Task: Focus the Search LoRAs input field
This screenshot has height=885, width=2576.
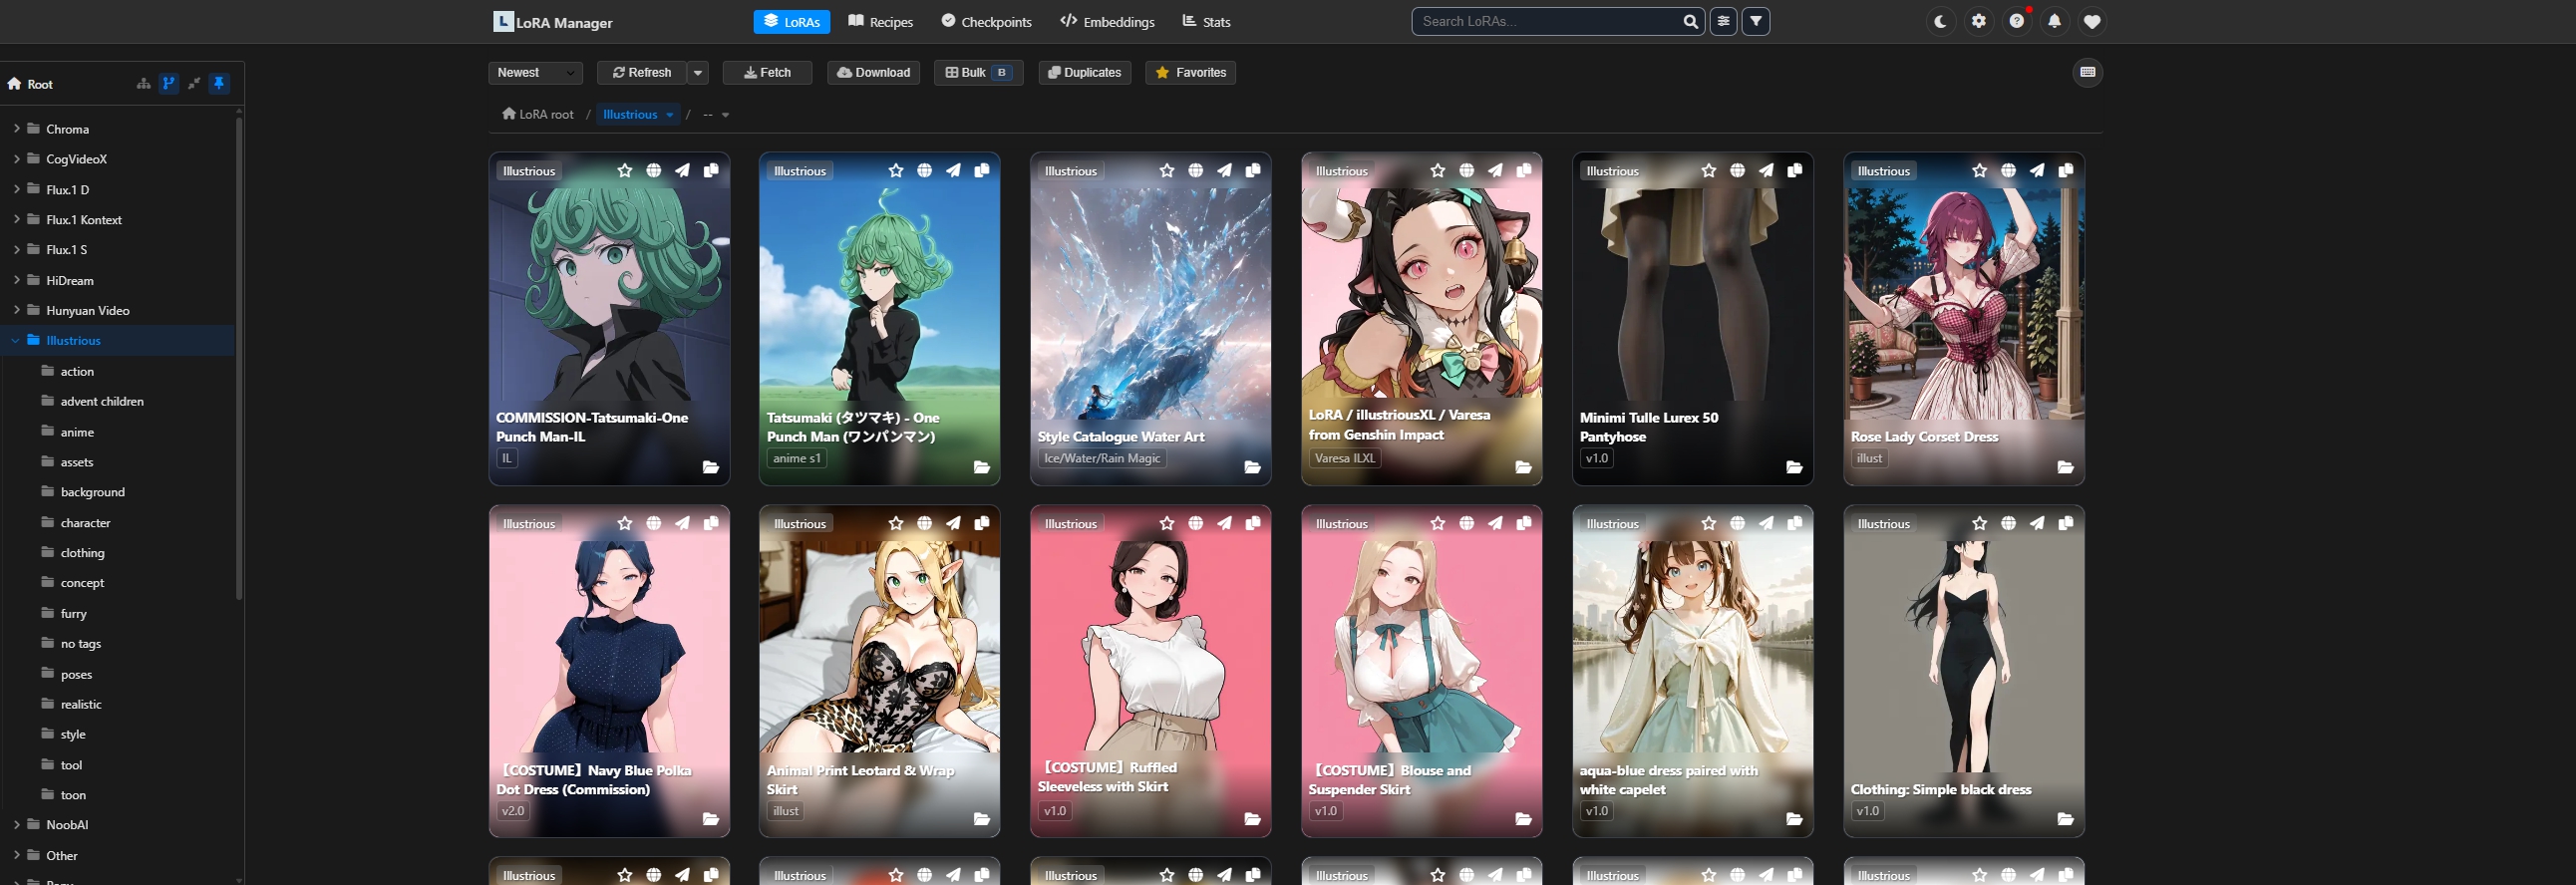Action: tap(1546, 21)
